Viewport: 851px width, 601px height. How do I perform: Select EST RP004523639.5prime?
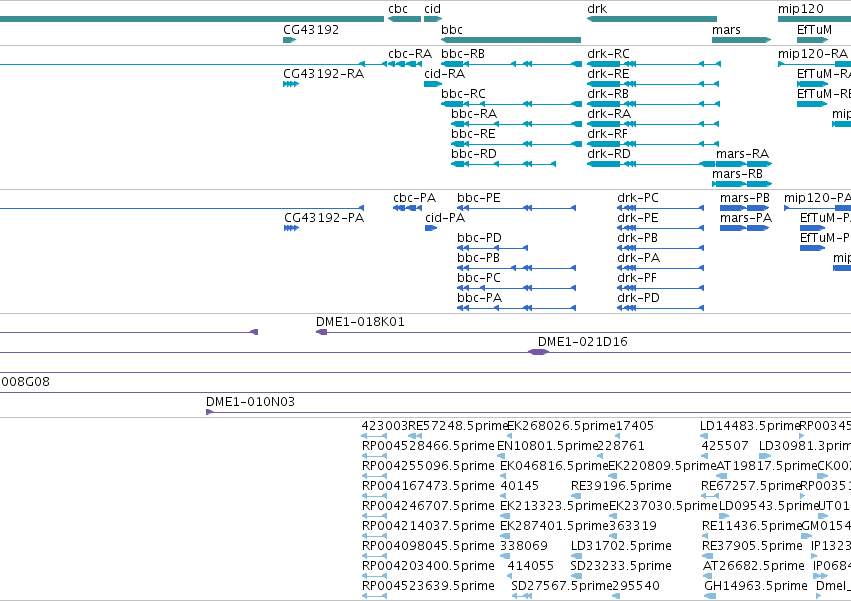pyautogui.click(x=428, y=586)
